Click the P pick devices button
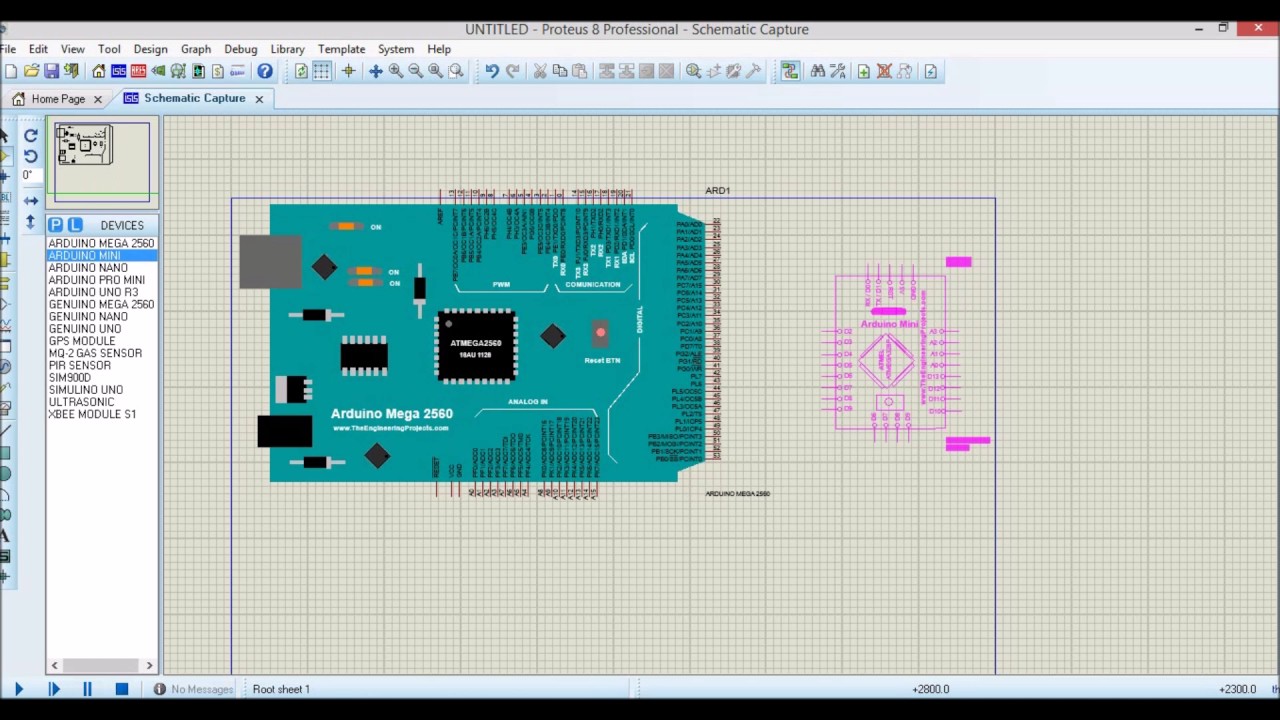The image size is (1280, 720). click(x=56, y=225)
